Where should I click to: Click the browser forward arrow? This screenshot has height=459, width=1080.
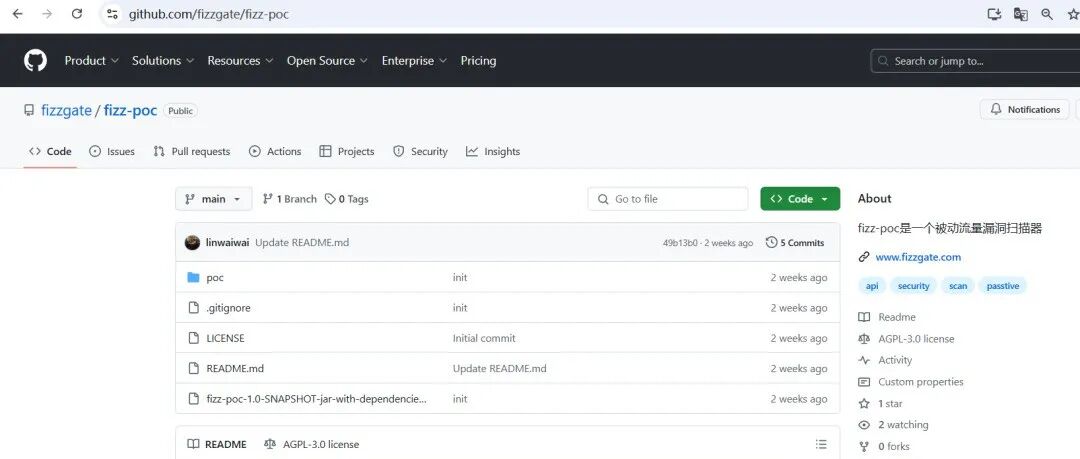pos(47,14)
